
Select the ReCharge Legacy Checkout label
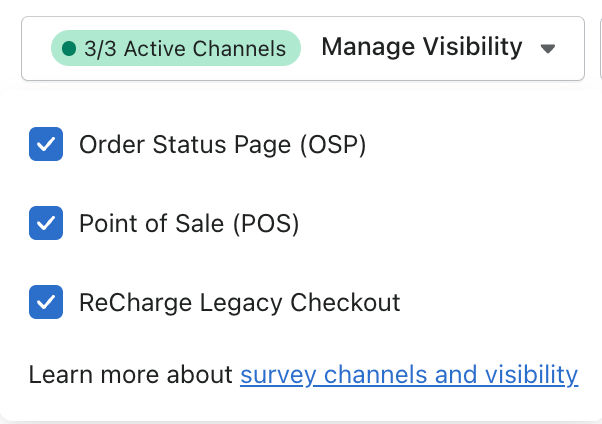pyautogui.click(x=239, y=301)
